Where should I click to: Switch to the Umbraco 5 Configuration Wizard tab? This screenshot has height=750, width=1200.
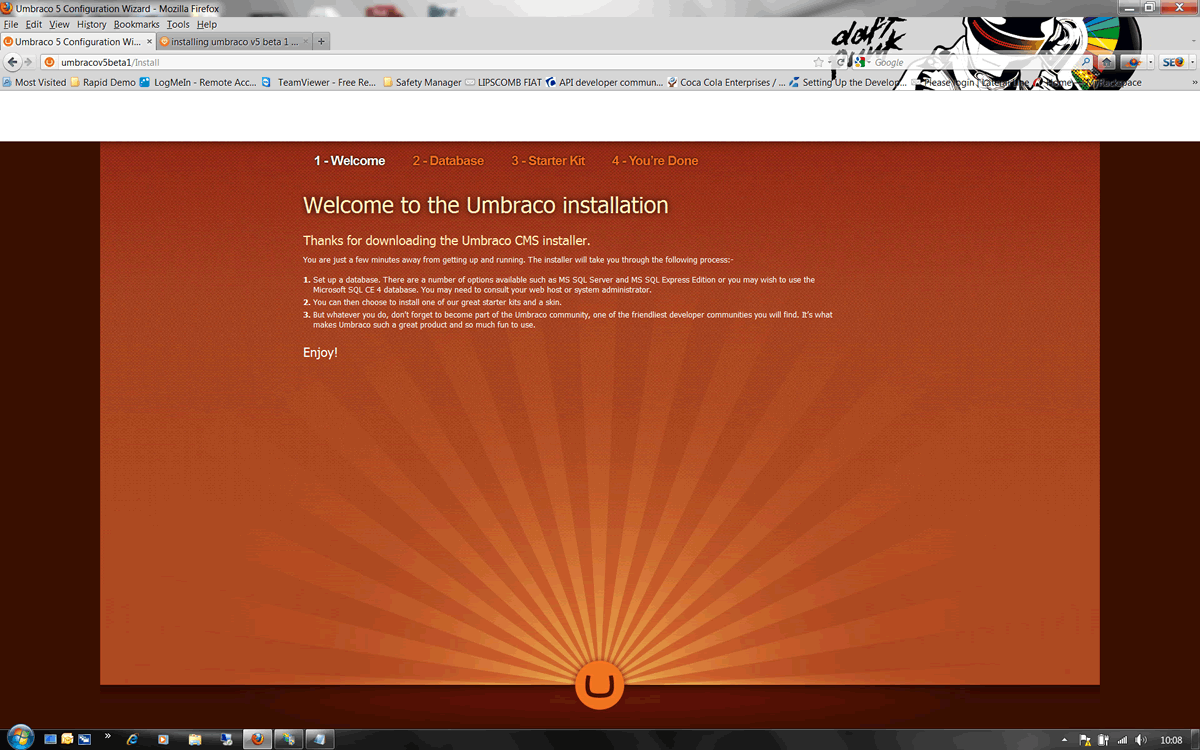tap(78, 42)
